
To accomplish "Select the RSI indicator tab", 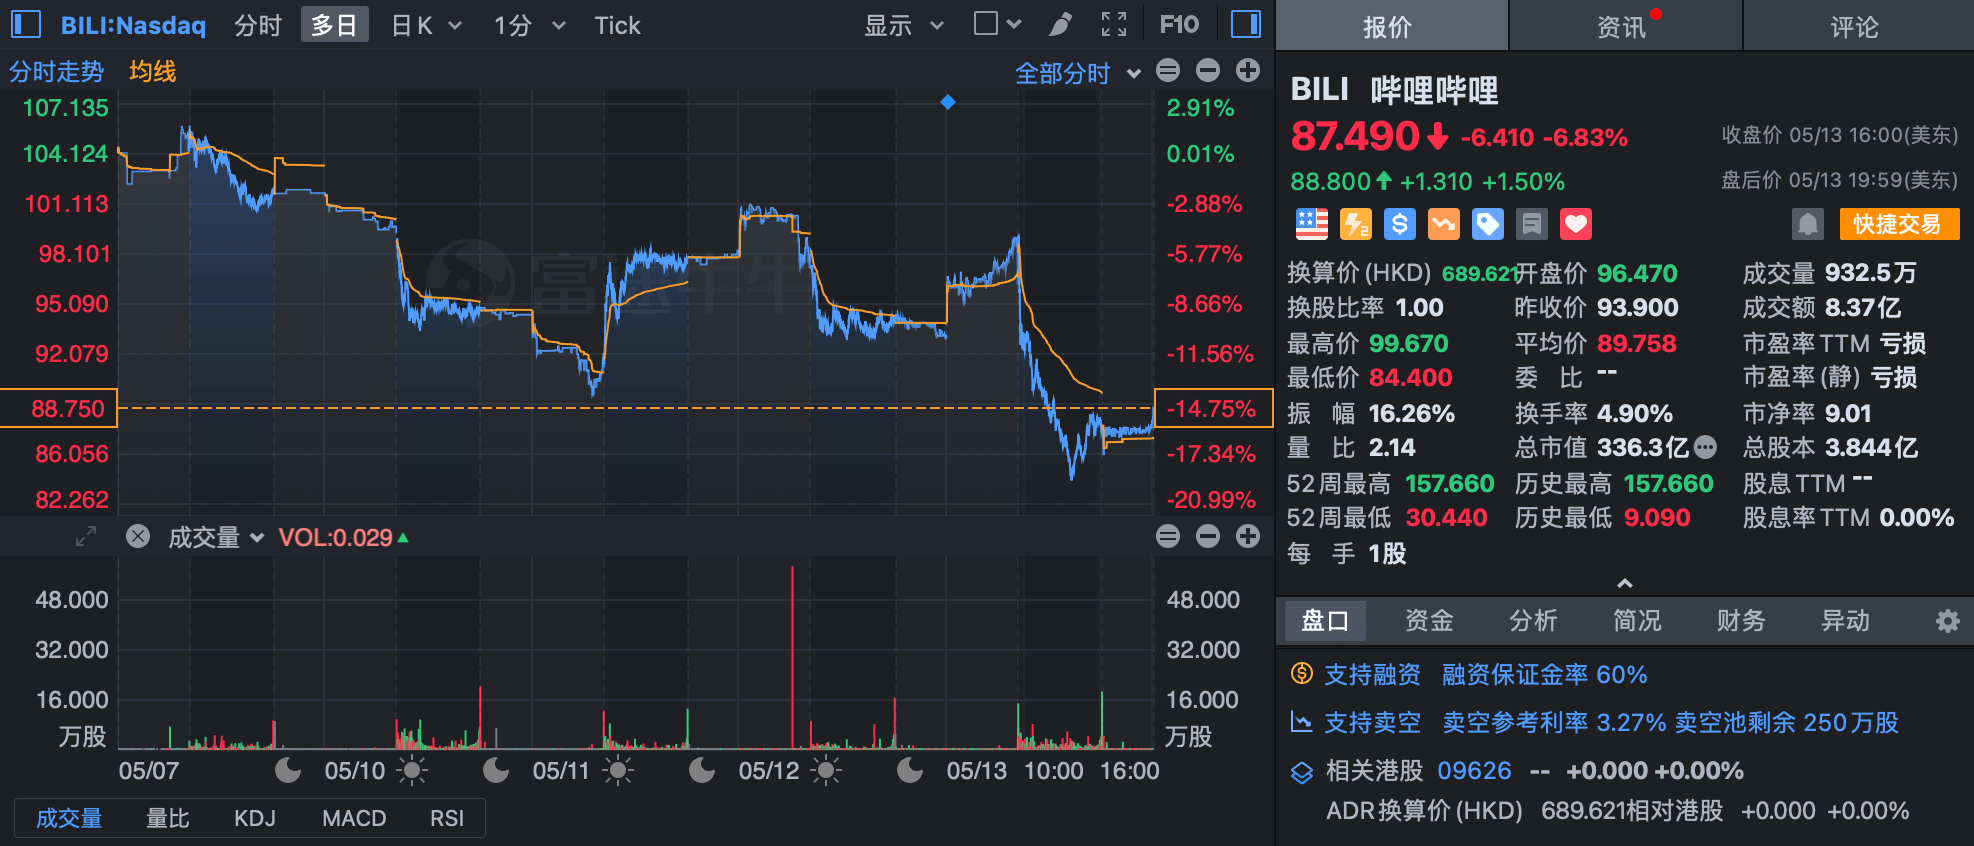I will (x=447, y=818).
